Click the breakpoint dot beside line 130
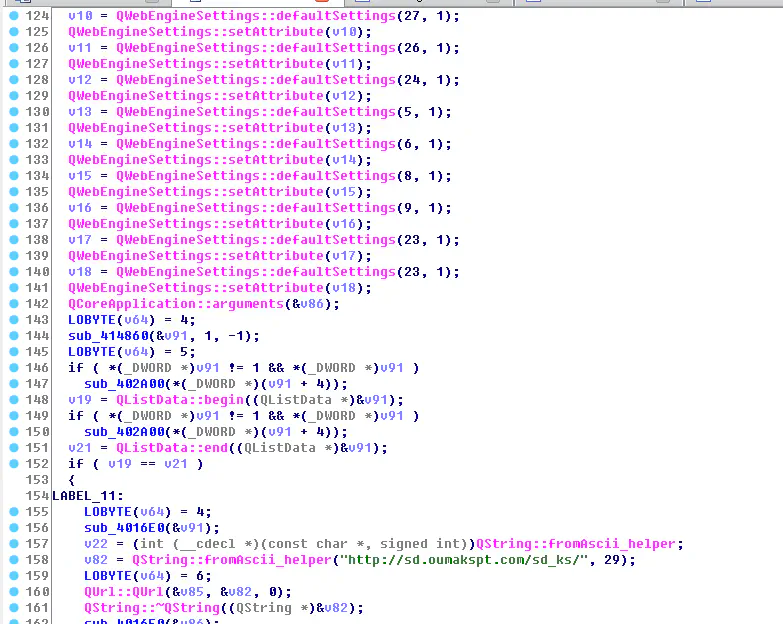Screen dimensions: 783x624 [x=13, y=112]
